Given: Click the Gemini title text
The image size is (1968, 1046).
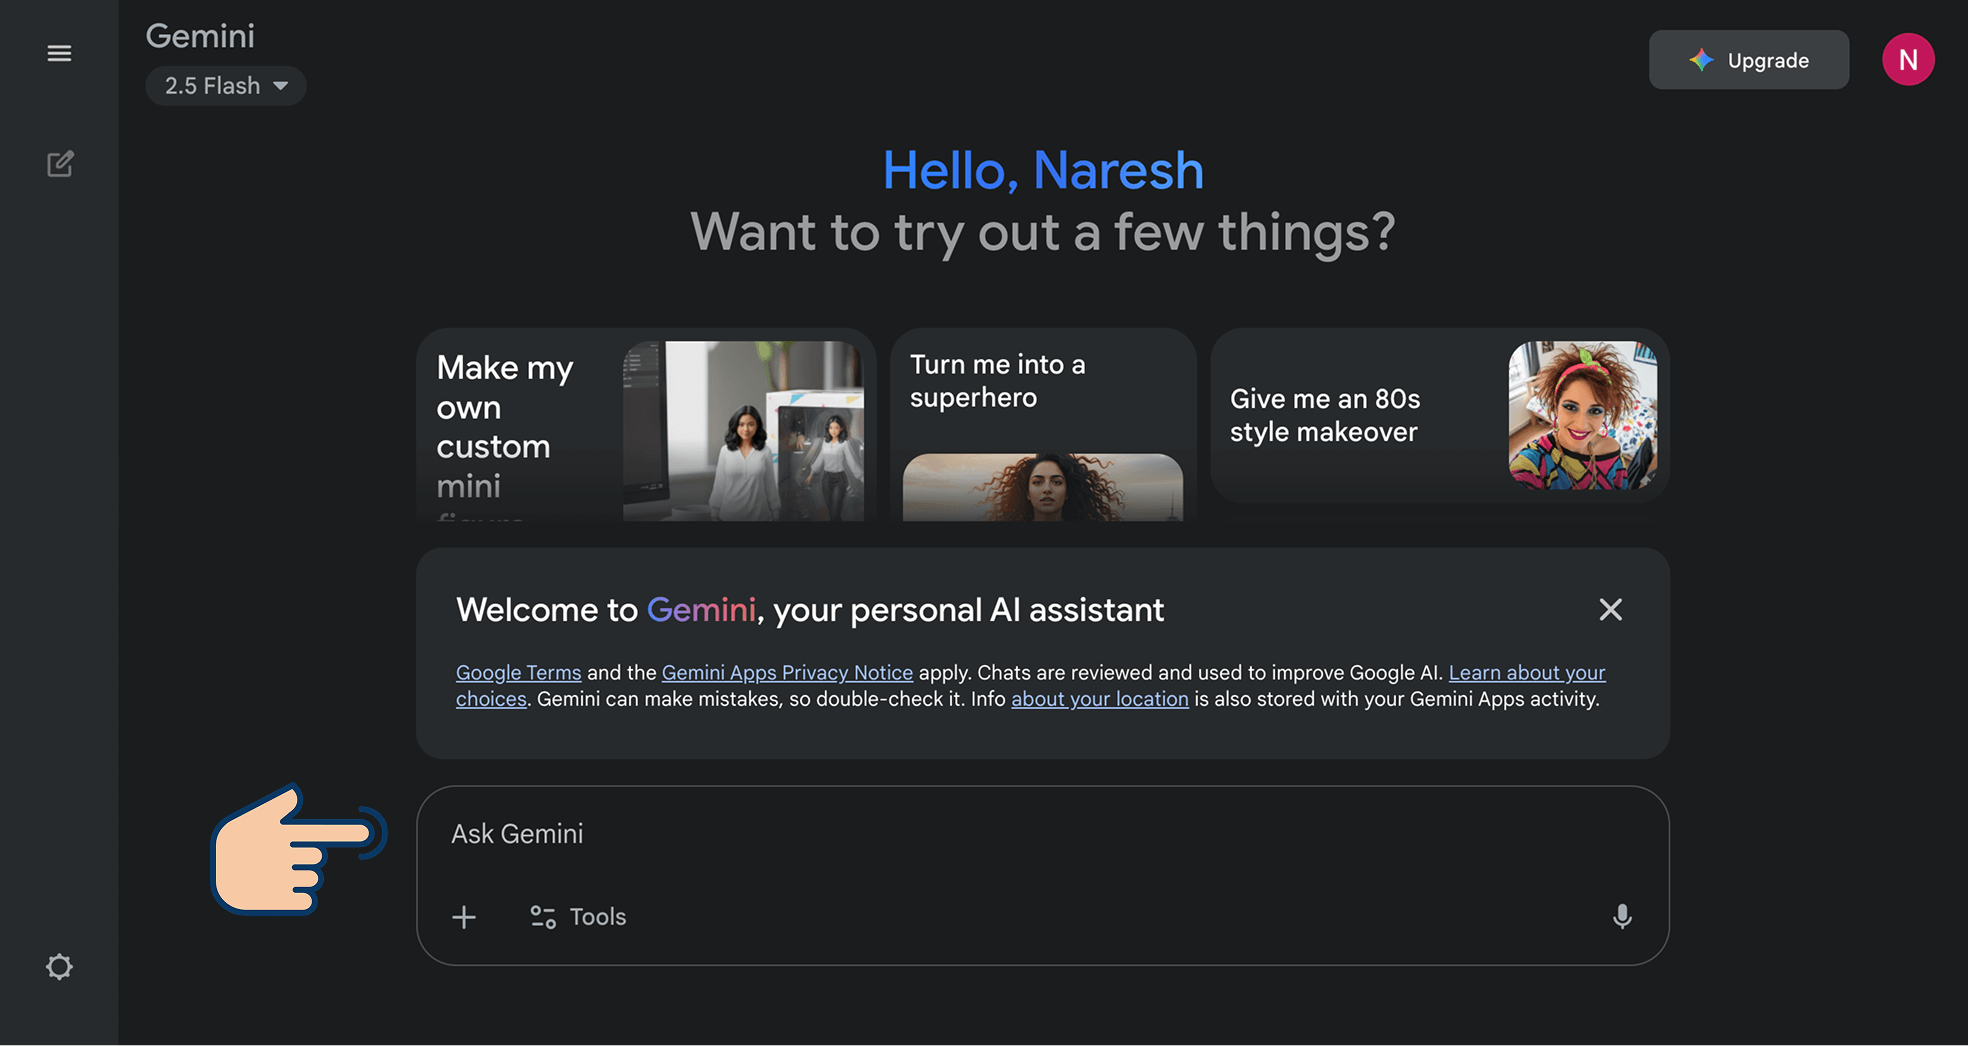Looking at the screenshot, I should coord(200,36).
